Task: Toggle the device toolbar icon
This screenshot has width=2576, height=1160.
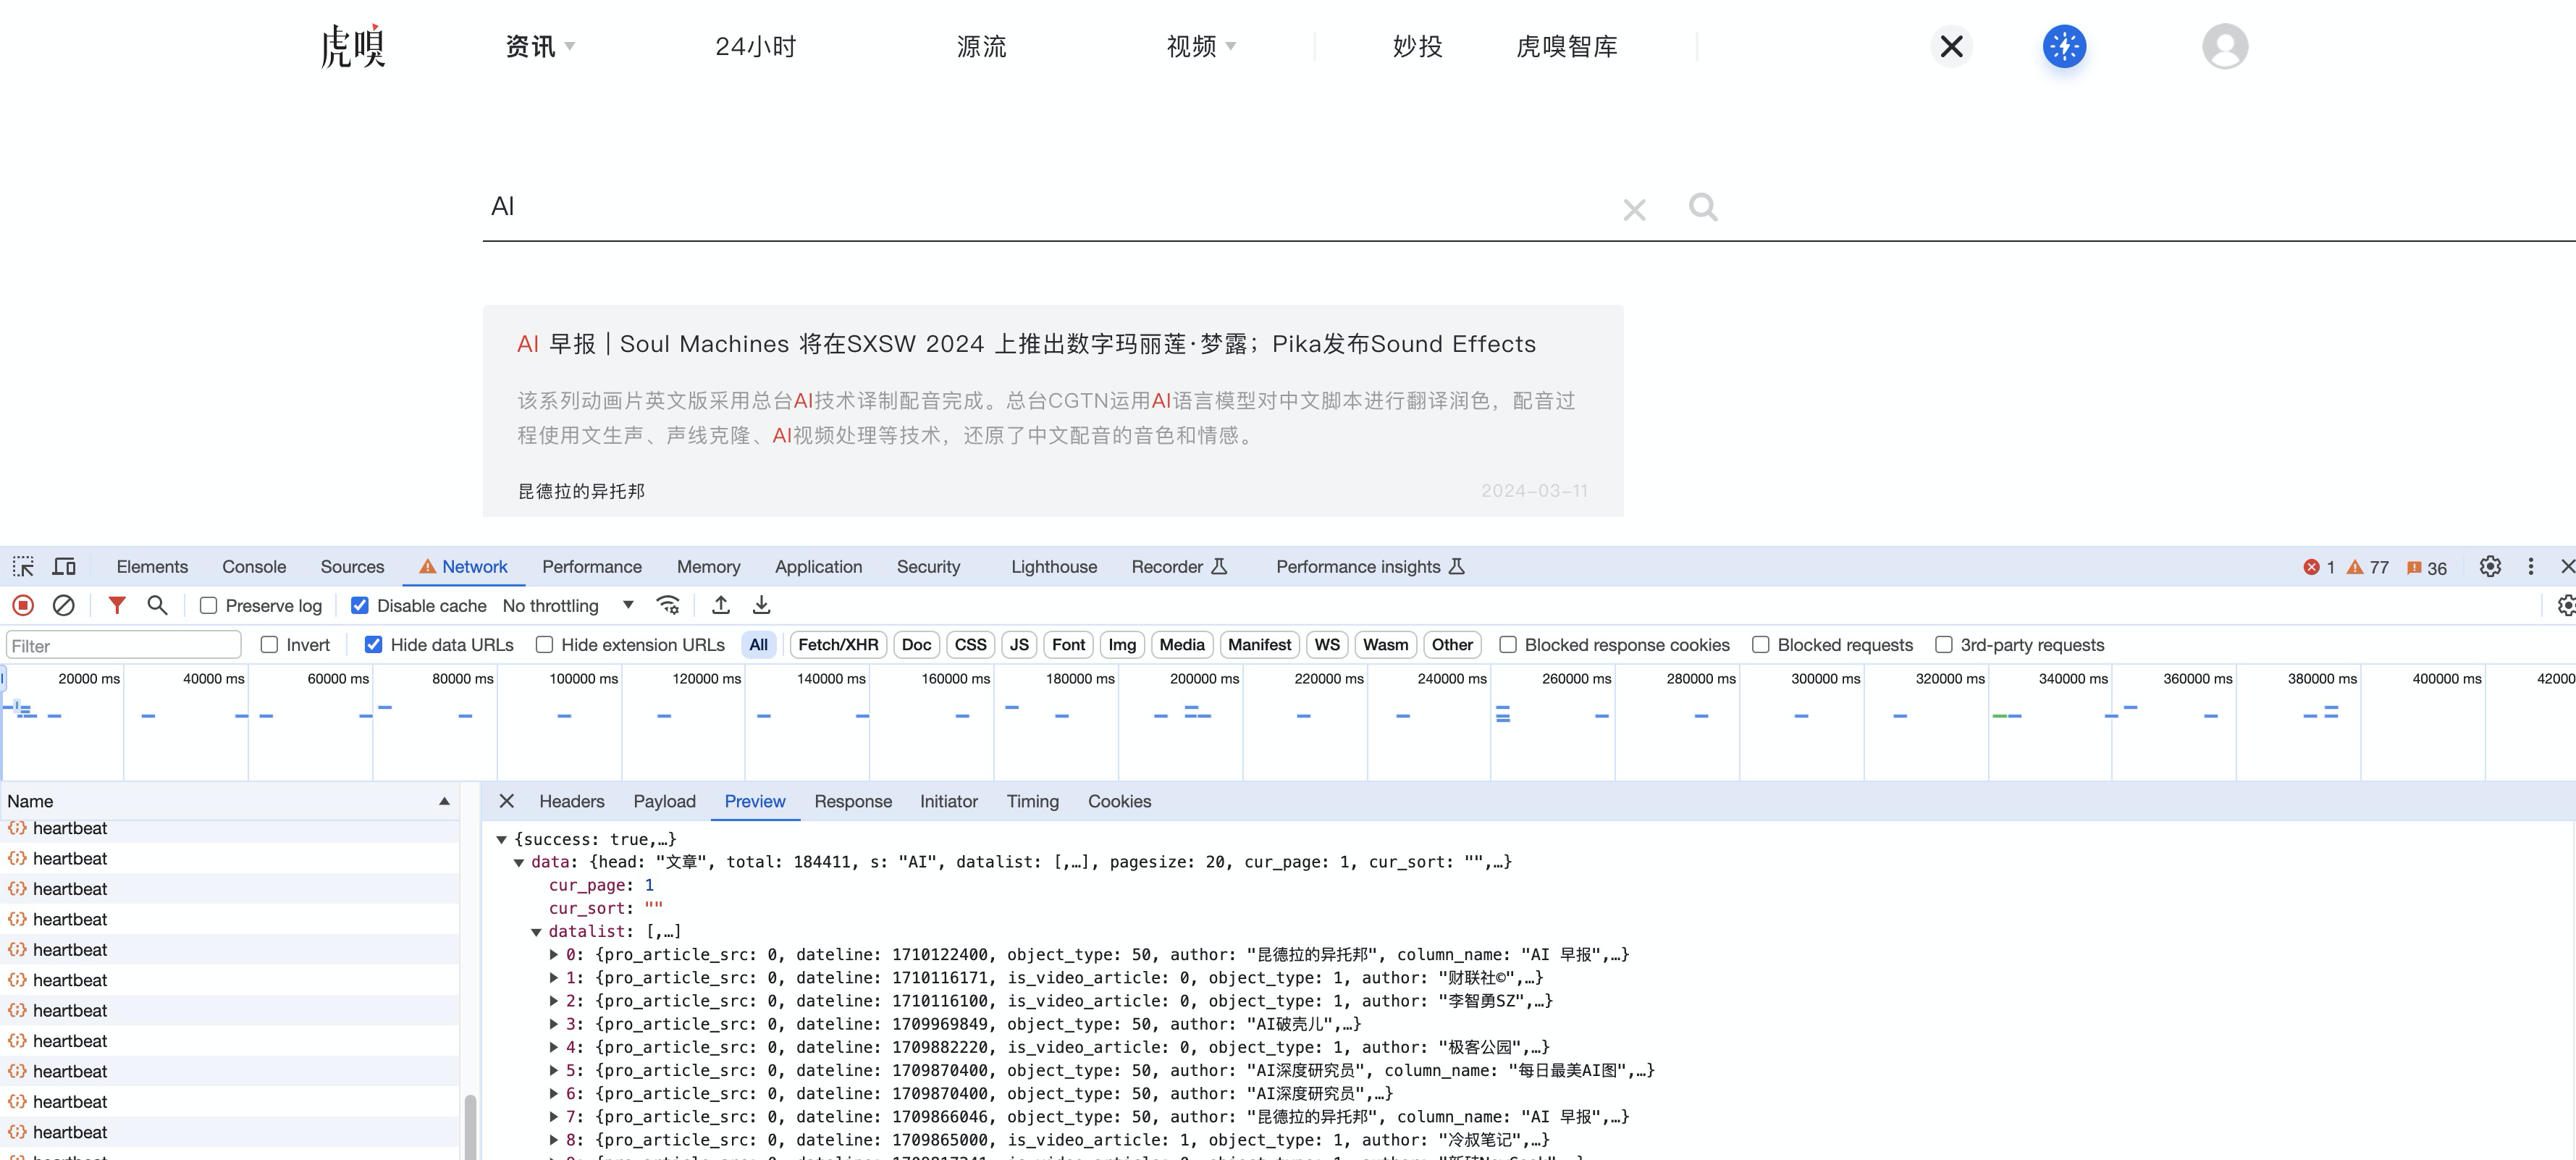Action: [64, 567]
